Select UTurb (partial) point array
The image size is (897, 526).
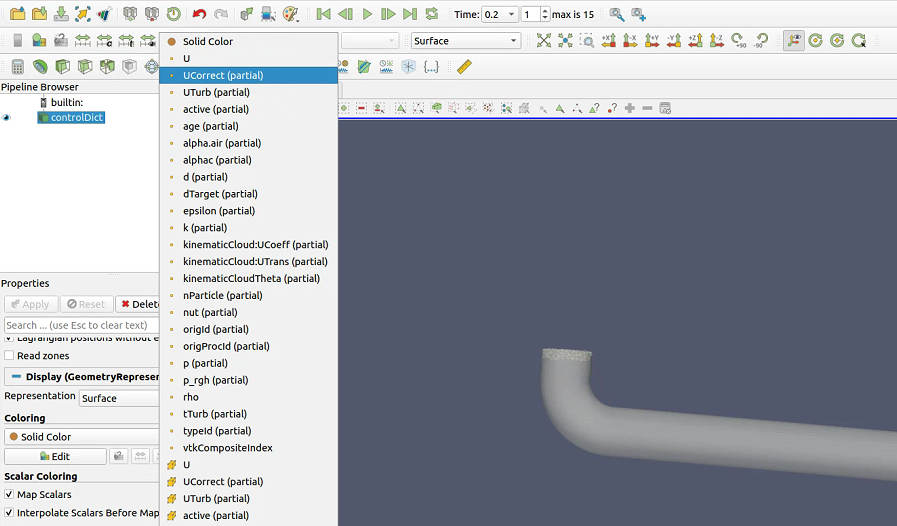pyautogui.click(x=248, y=92)
